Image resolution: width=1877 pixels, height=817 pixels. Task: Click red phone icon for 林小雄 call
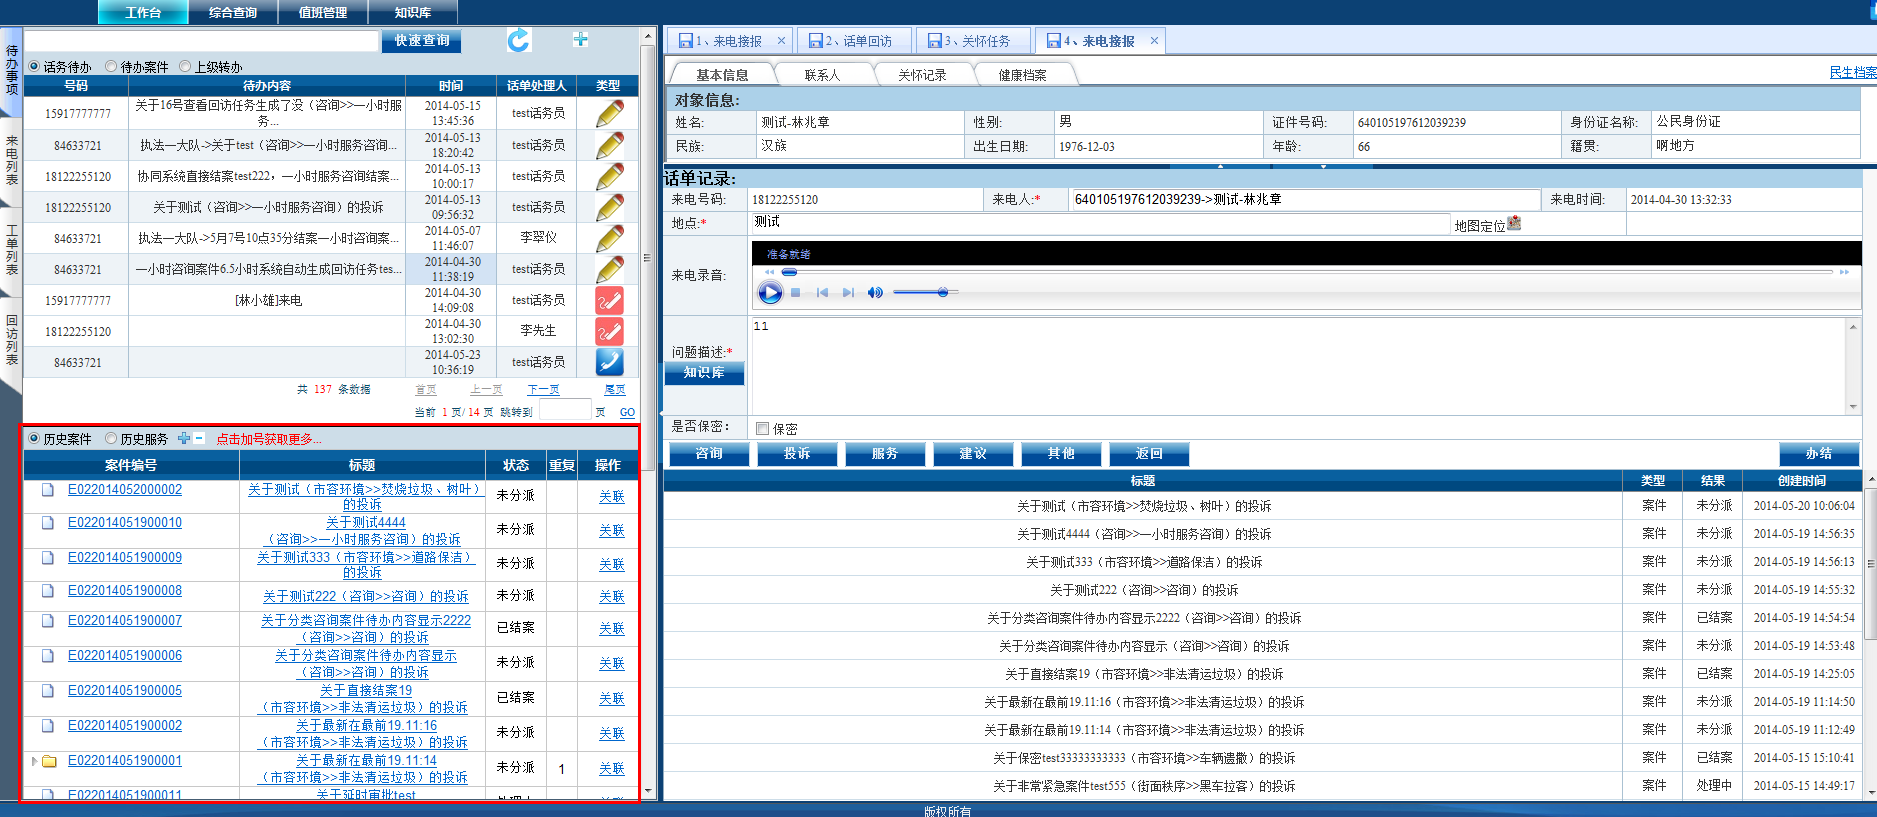coord(609,300)
